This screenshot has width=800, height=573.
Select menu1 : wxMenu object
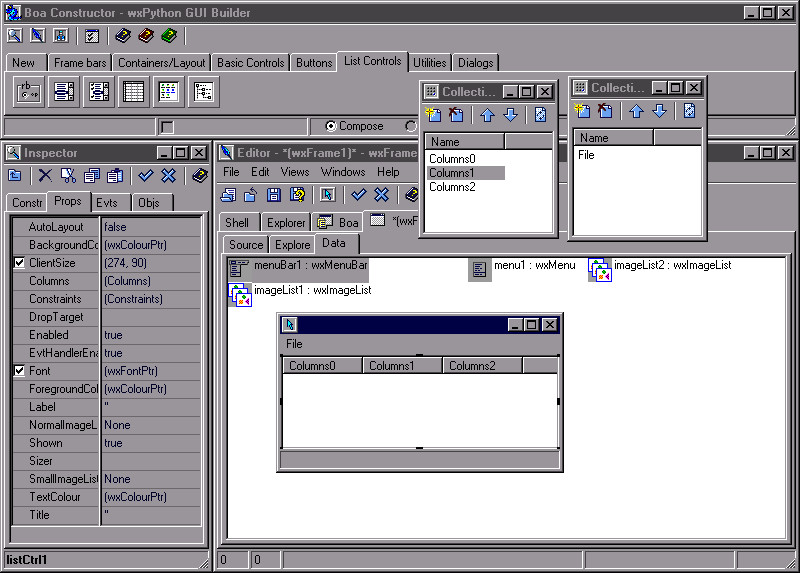[x=521, y=269]
